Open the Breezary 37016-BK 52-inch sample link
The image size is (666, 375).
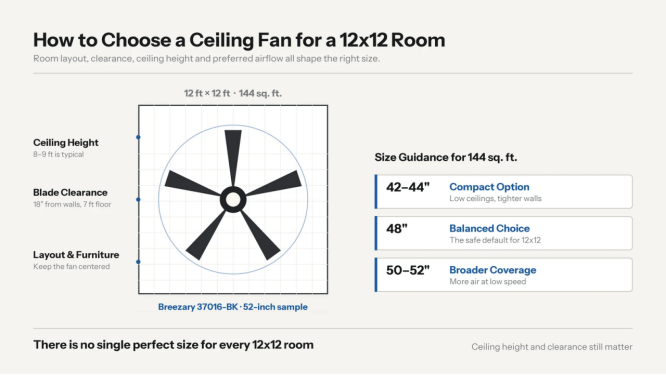coord(233,307)
